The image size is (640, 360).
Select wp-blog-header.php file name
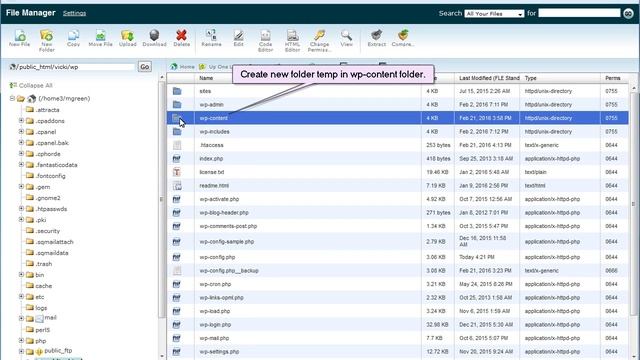(224, 213)
